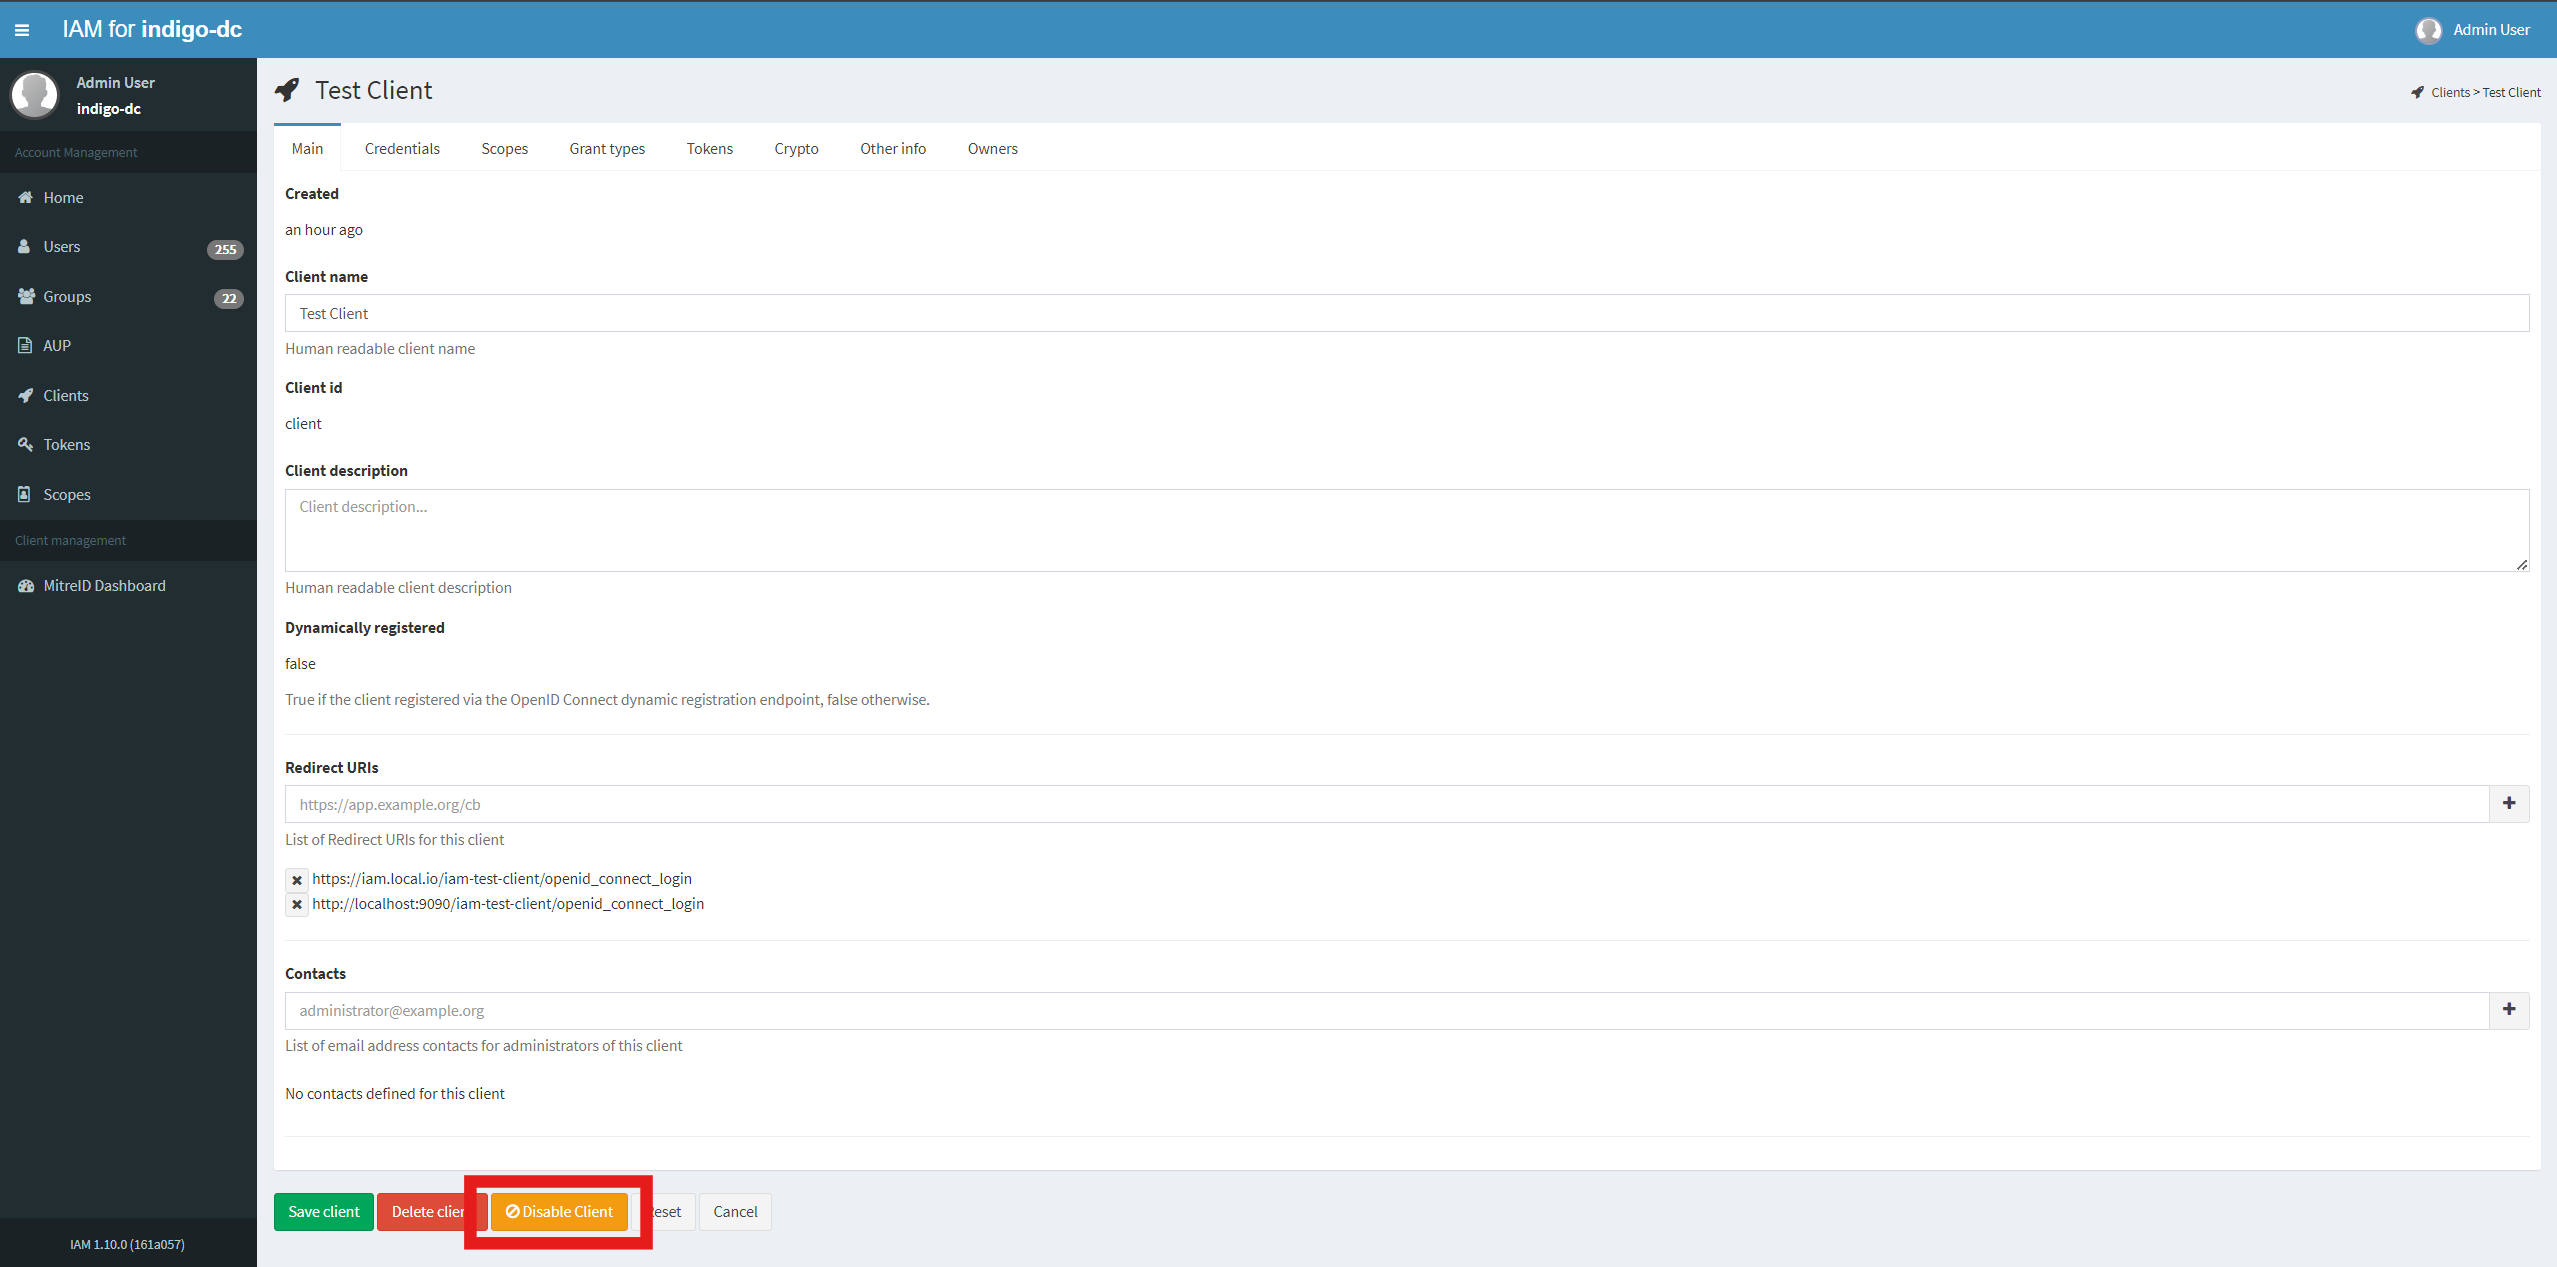
Task: Click MitreID Dashboard link
Action: click(x=101, y=585)
